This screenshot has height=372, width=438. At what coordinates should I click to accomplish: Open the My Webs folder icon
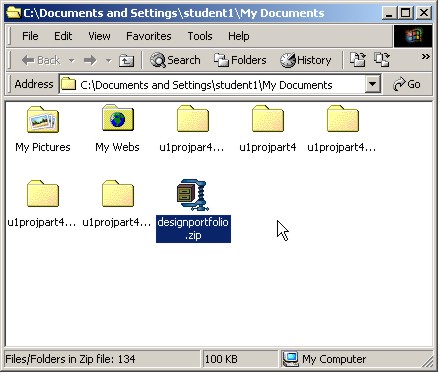point(118,118)
